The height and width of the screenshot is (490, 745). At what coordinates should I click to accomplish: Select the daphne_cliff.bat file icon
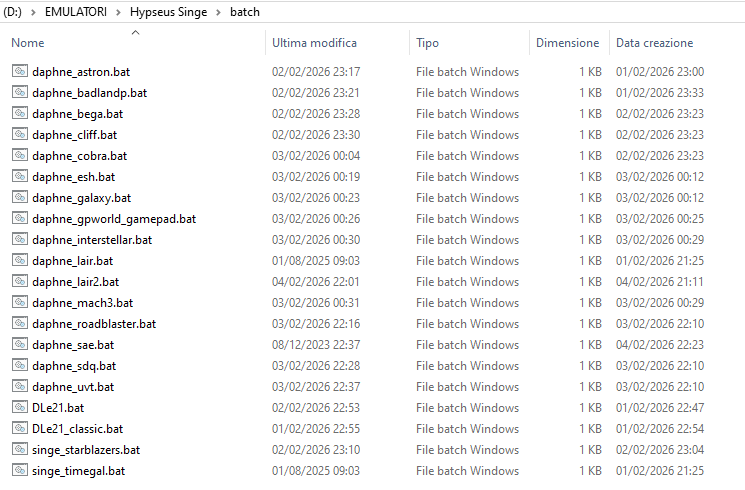[20, 134]
